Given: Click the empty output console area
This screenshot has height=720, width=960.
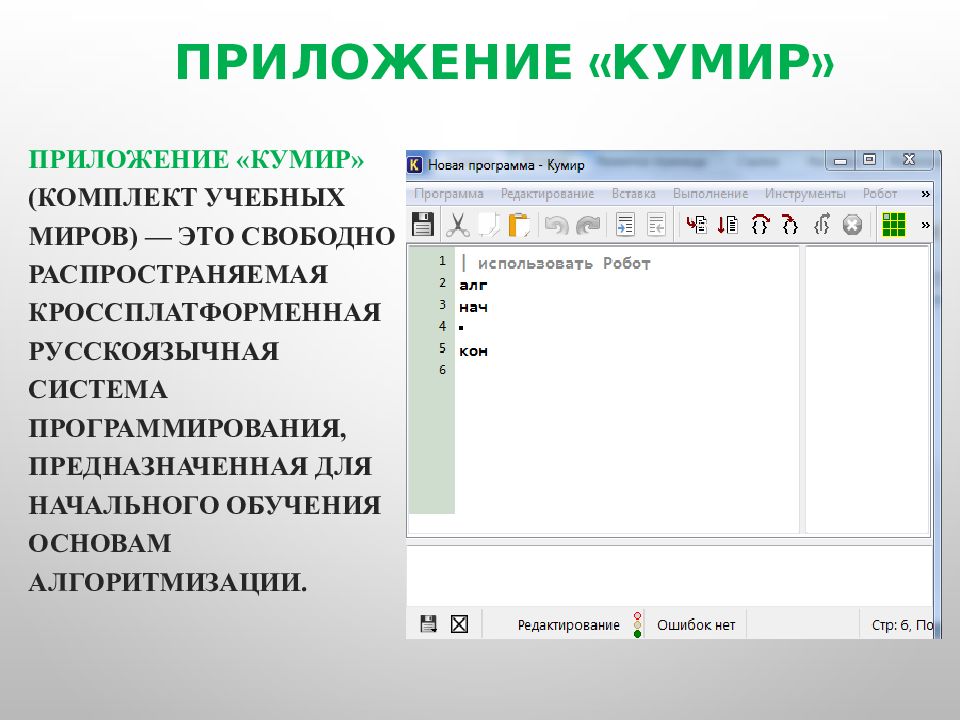Looking at the screenshot, I should tap(669, 576).
